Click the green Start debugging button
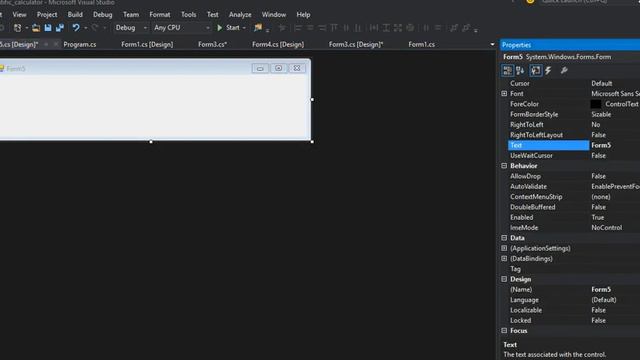The width and height of the screenshot is (640, 360). tap(229, 28)
